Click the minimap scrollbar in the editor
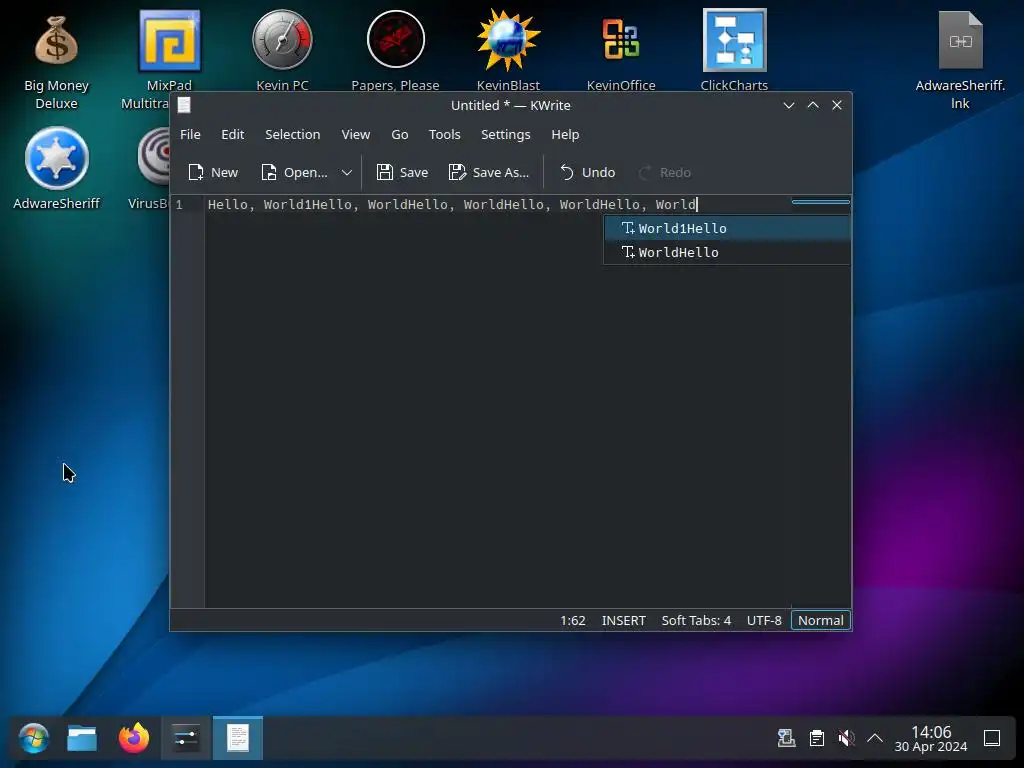1024x768 pixels. (x=820, y=202)
